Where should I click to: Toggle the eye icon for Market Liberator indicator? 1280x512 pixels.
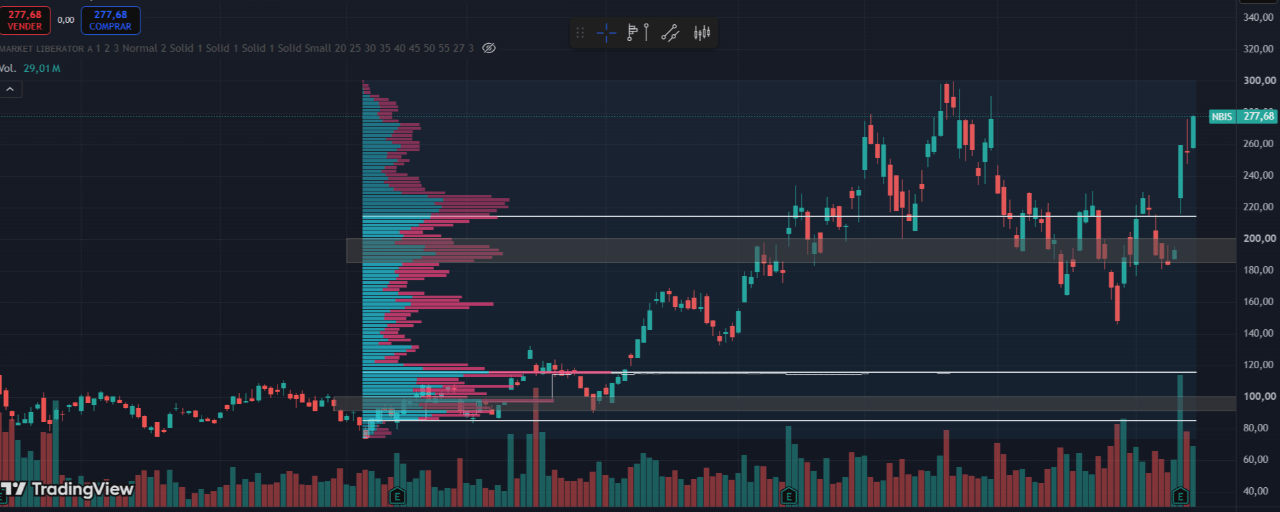[x=489, y=48]
